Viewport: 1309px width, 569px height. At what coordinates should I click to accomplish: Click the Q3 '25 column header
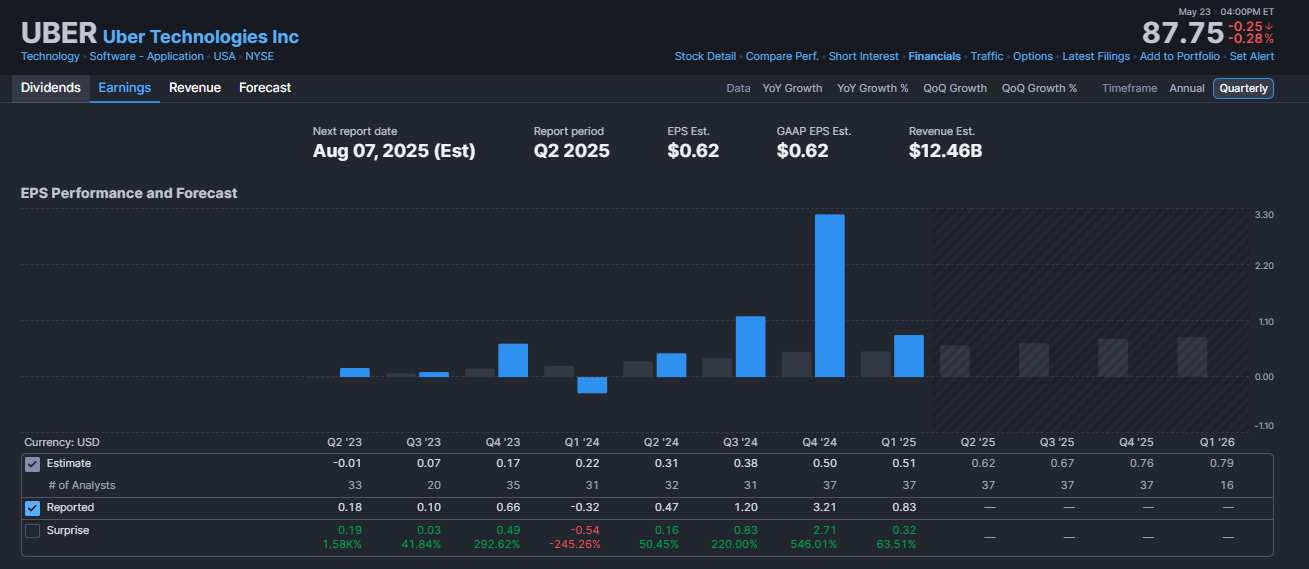pyautogui.click(x=1057, y=442)
